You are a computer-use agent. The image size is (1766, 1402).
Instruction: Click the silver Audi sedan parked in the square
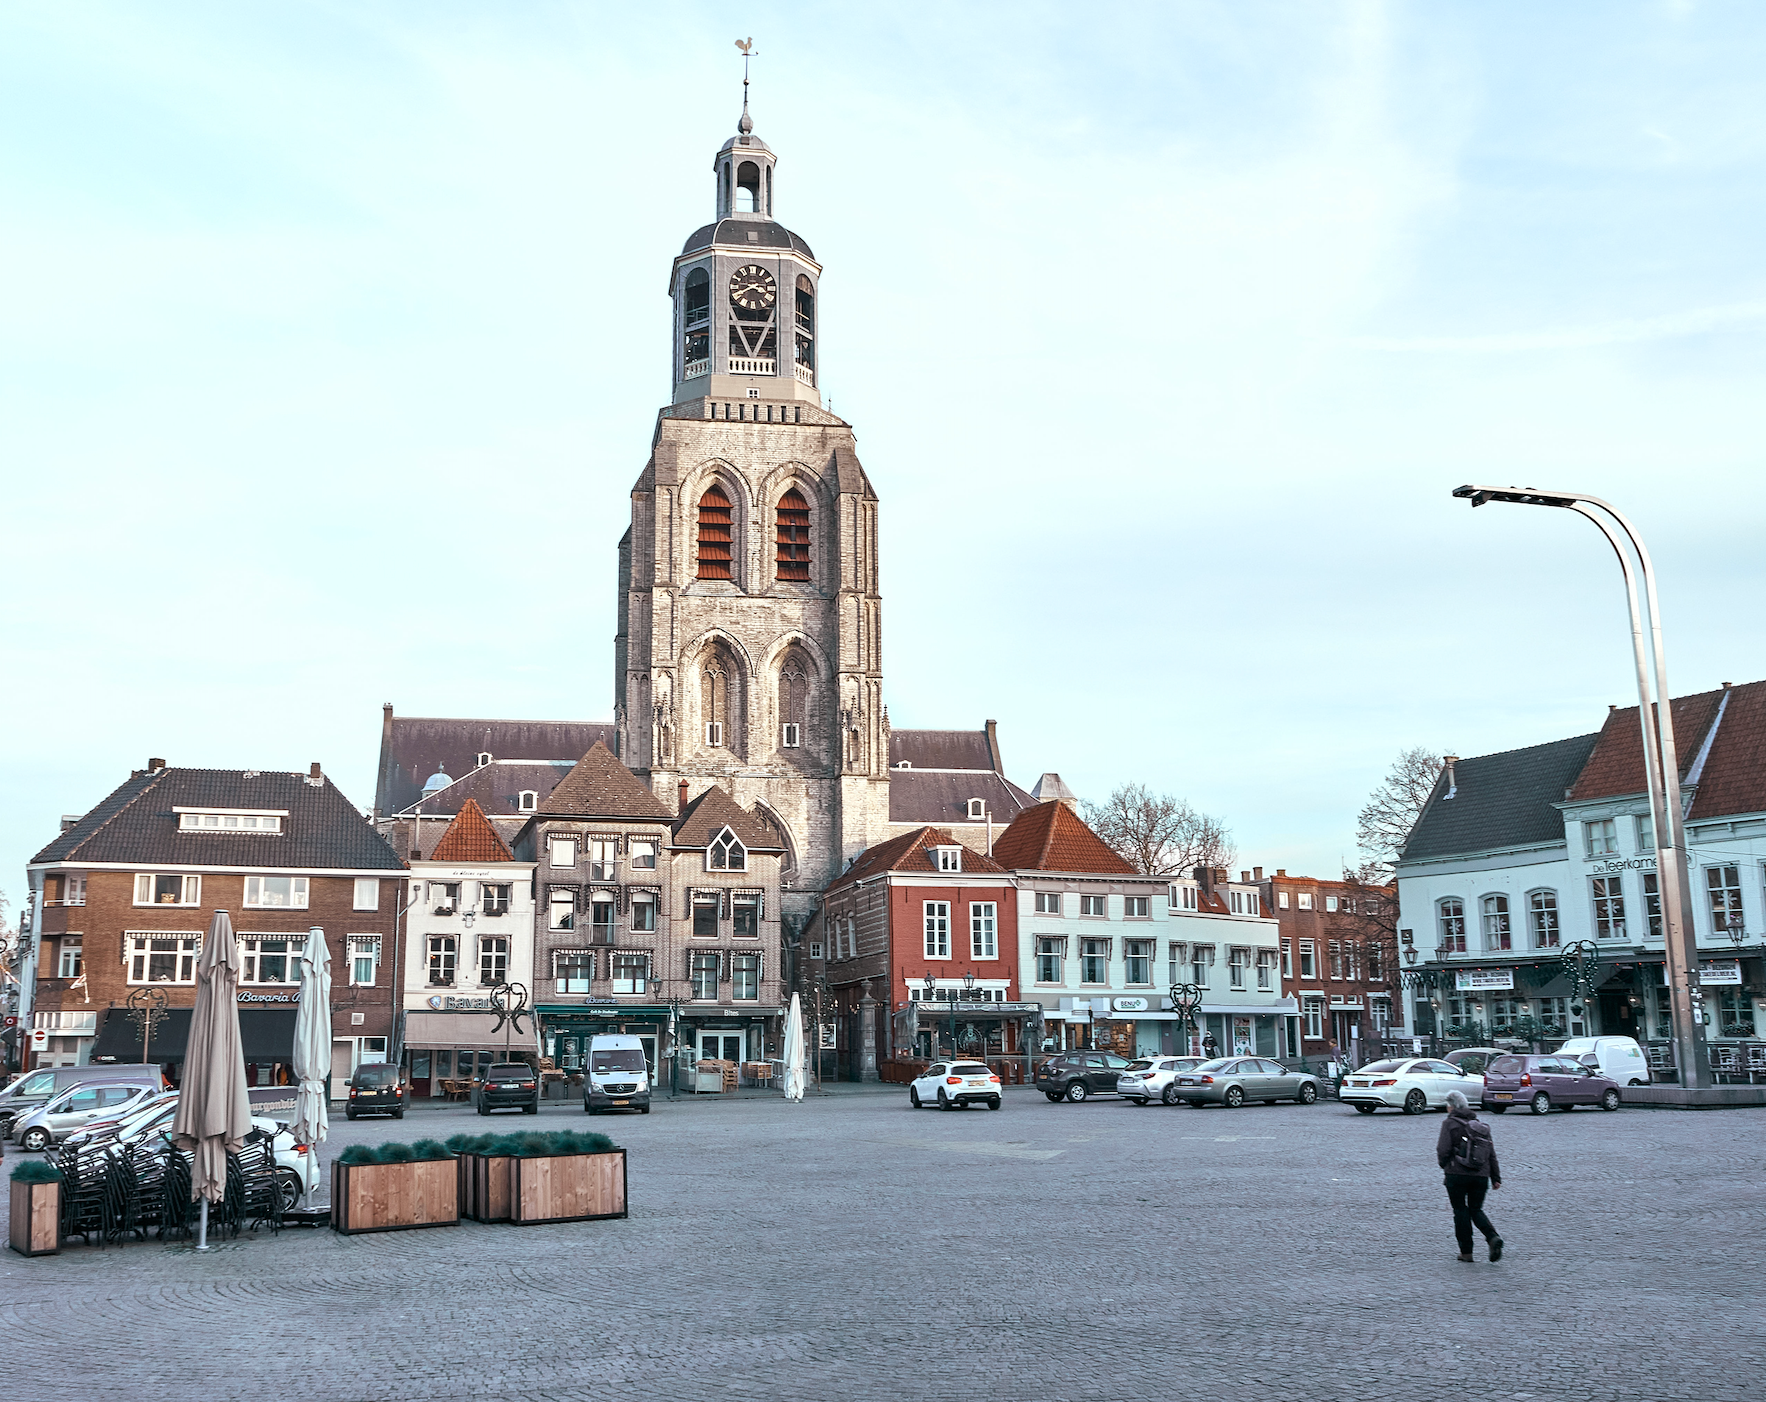[x=1240, y=1082]
